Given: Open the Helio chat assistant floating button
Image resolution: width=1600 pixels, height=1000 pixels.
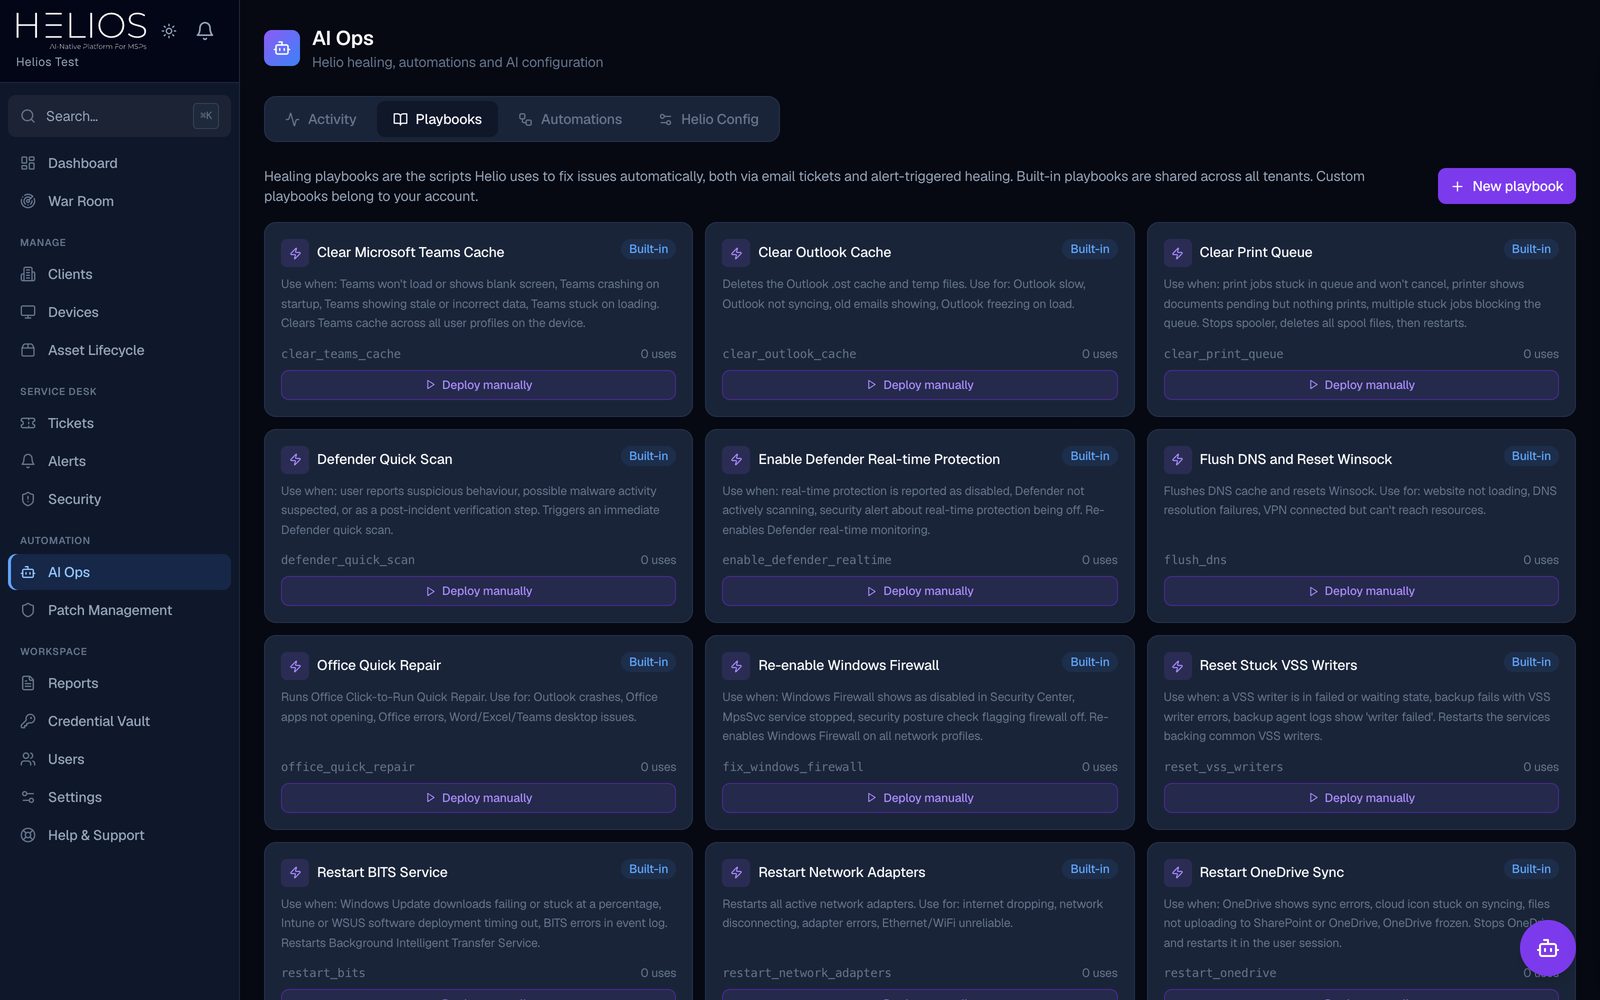Looking at the screenshot, I should [x=1547, y=948].
